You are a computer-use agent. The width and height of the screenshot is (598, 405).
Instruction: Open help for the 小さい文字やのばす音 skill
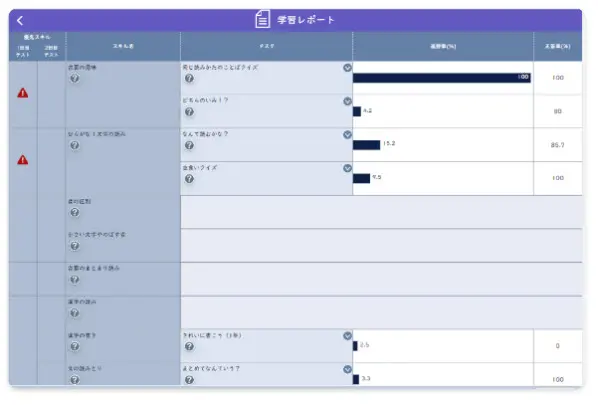click(x=75, y=246)
